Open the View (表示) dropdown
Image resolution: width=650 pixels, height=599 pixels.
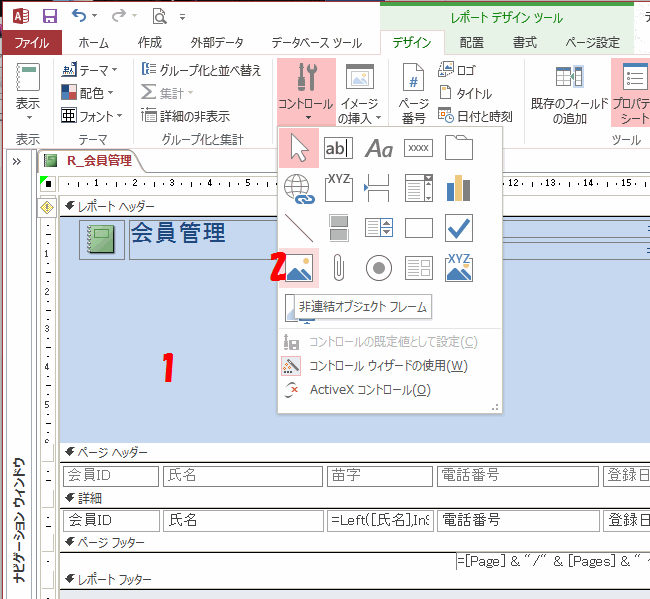pos(28,93)
